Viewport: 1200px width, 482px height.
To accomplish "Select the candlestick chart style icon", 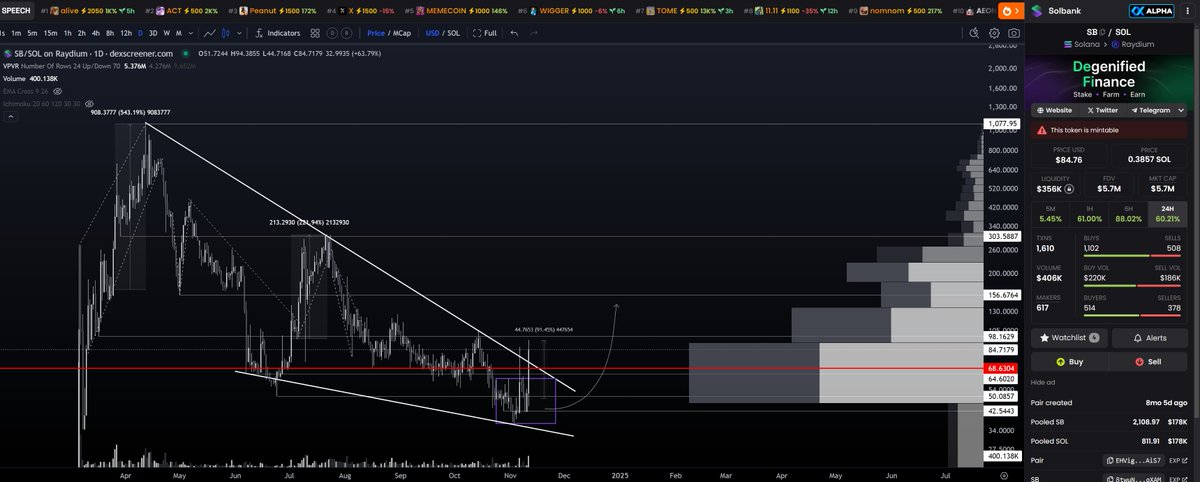I will [226, 33].
